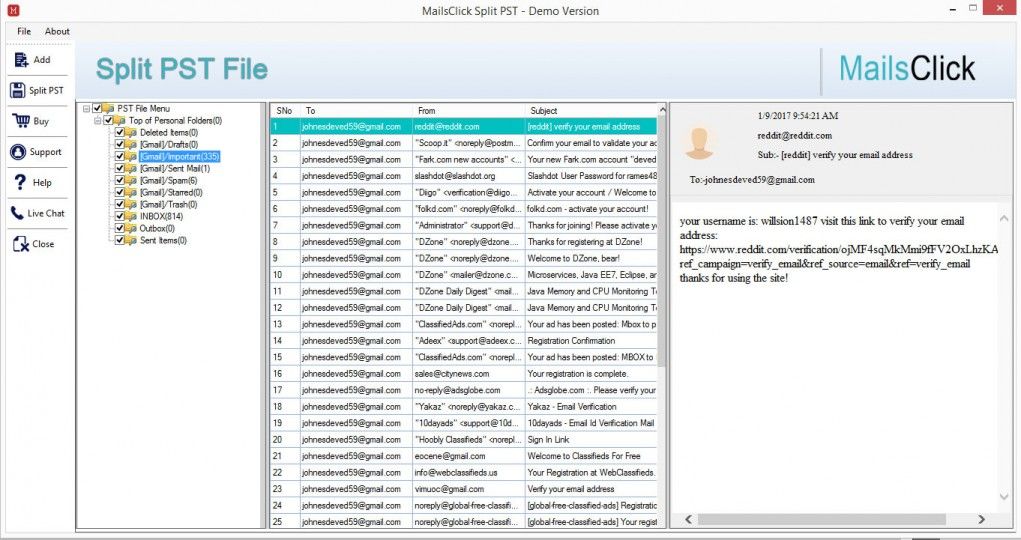This screenshot has width=1021, height=540.
Task: Select email 'Sign In Link' from Hoobly
Action: click(x=464, y=440)
